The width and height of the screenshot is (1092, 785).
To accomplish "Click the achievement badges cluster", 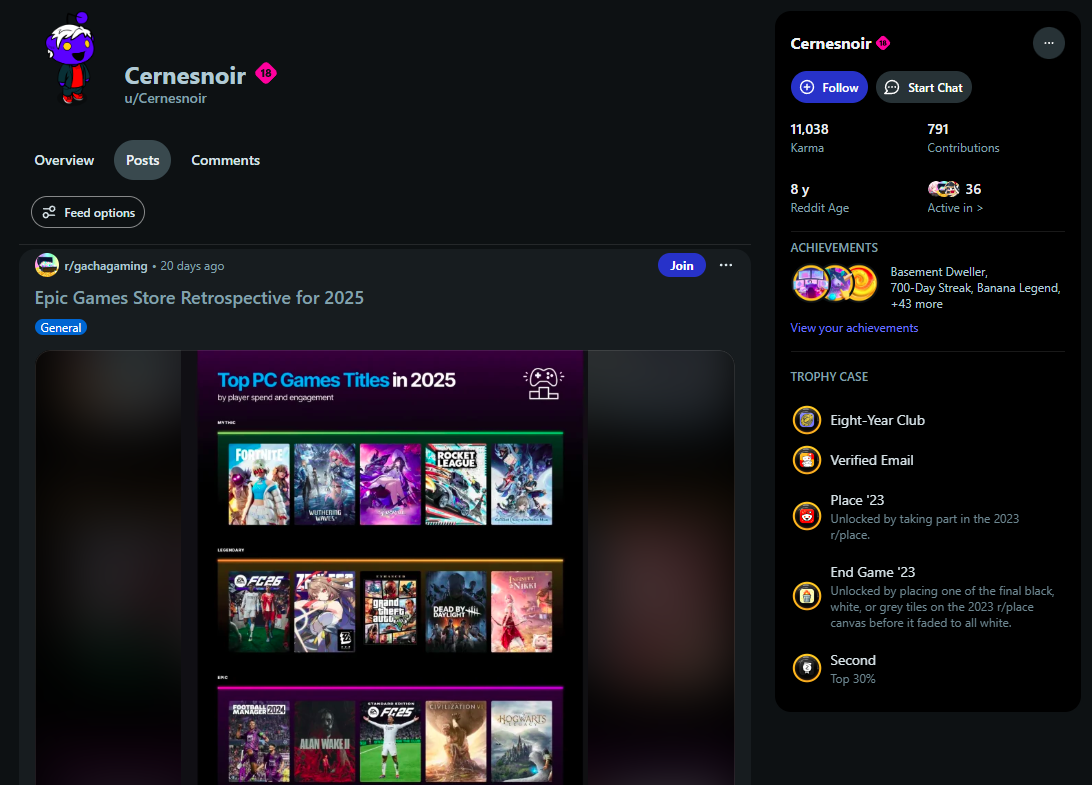I will [x=835, y=283].
